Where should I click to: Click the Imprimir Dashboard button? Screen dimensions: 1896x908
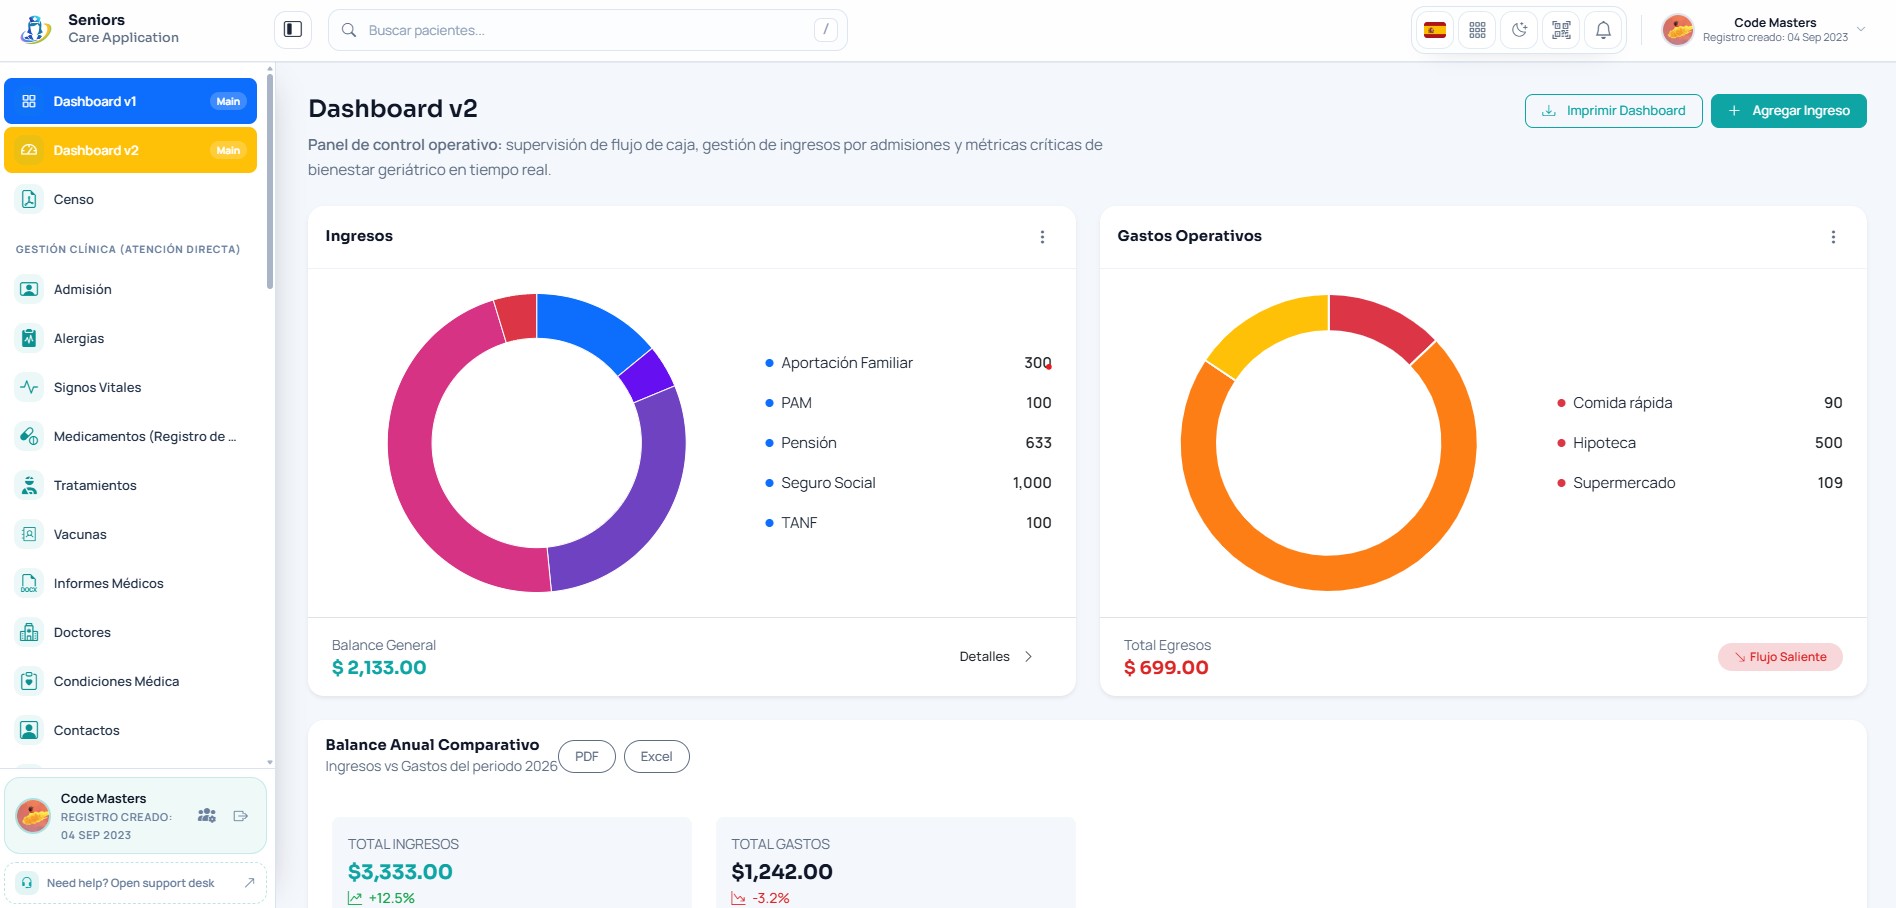(x=1613, y=111)
